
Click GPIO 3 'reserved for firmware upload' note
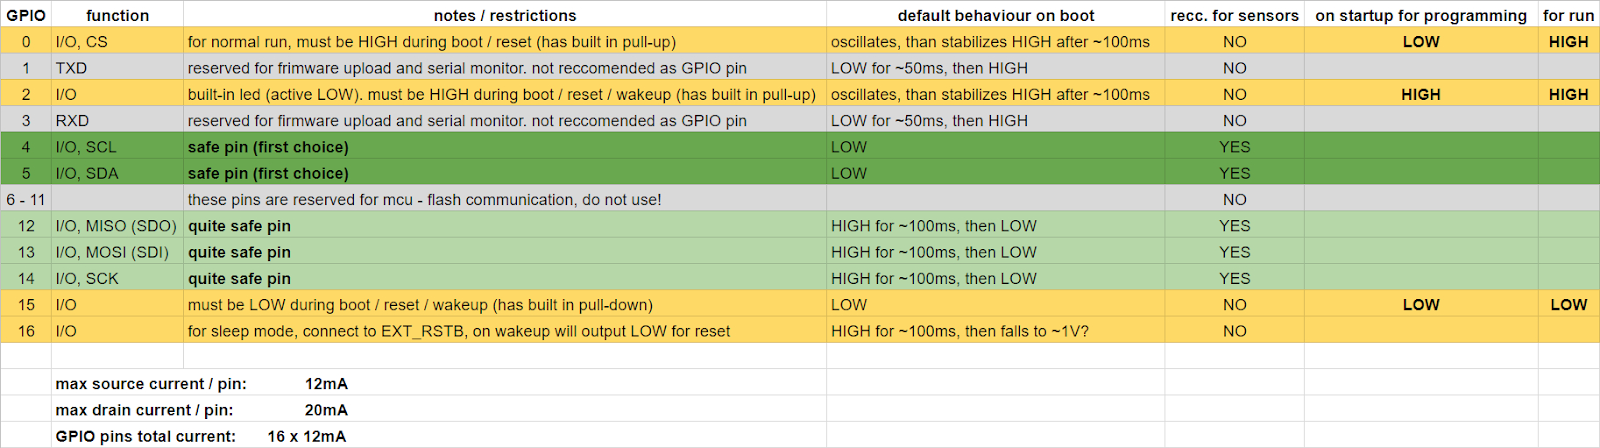pyautogui.click(x=505, y=120)
